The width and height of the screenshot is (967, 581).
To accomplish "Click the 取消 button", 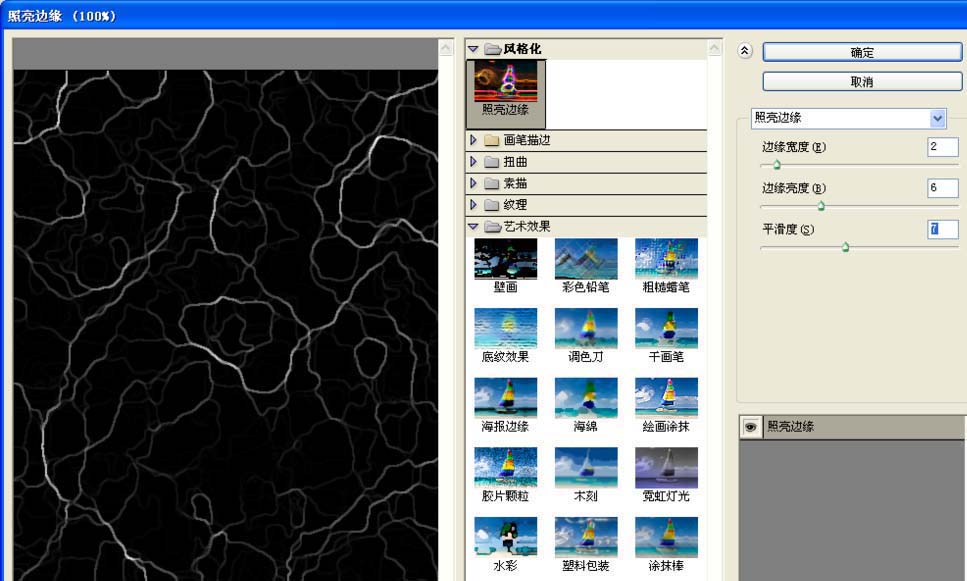I will tap(862, 81).
